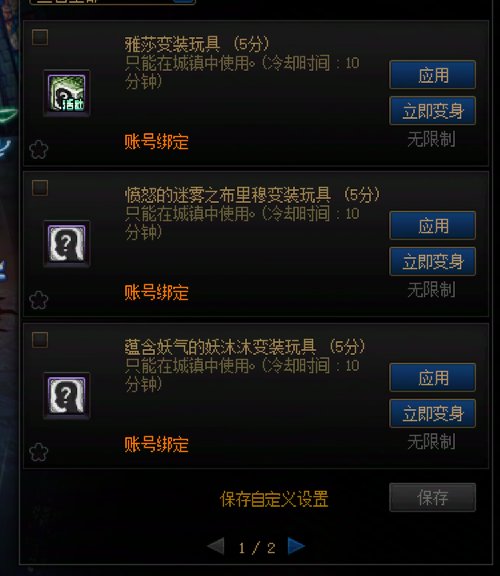Tick the checkbox for 愤怒的迷雾之布里穆变装玩具
The image size is (500, 576).
(x=40, y=188)
